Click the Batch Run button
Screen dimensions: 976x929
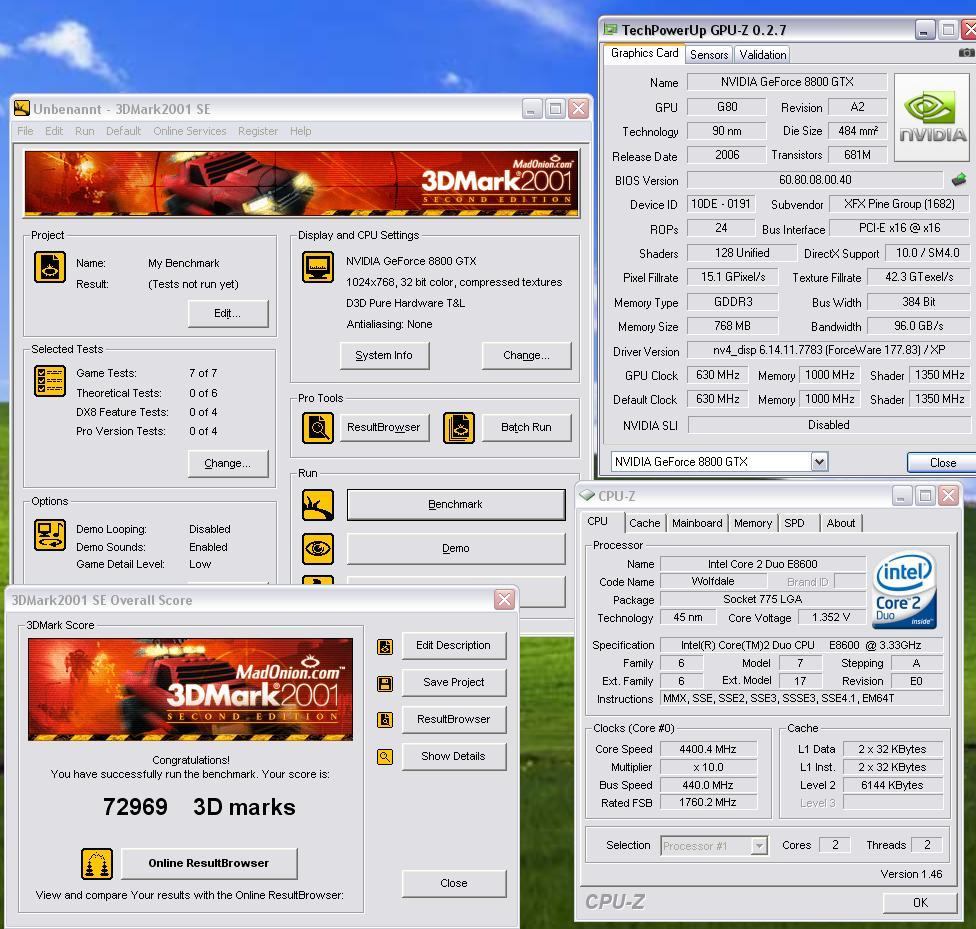click(526, 427)
